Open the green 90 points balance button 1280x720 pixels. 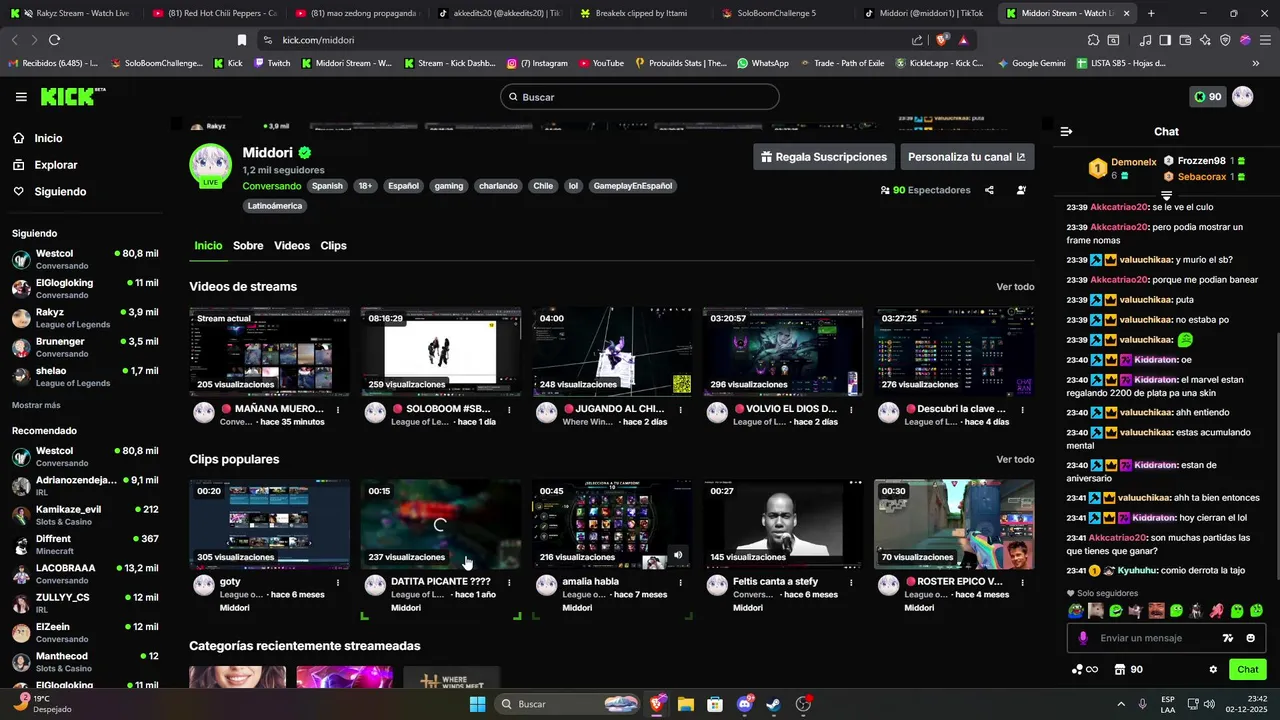(1208, 97)
